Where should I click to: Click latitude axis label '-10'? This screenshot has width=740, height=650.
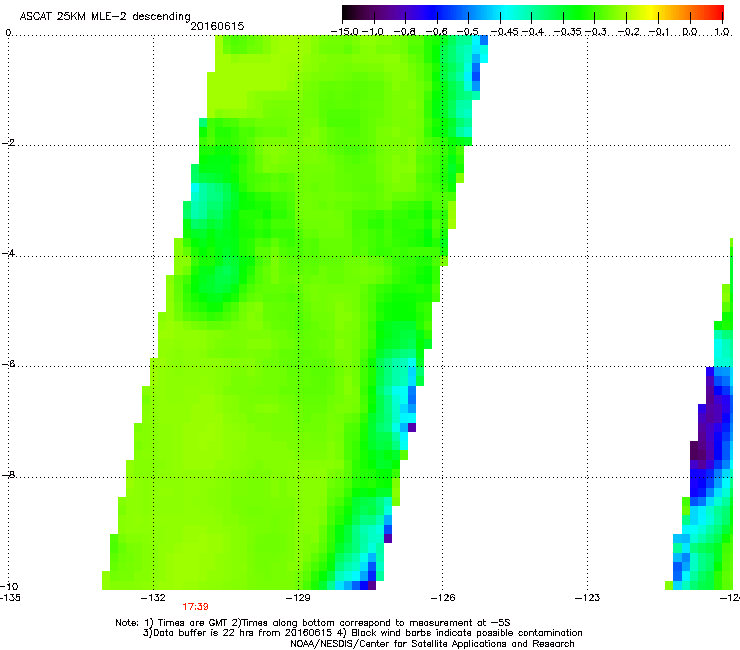[x=9, y=586]
